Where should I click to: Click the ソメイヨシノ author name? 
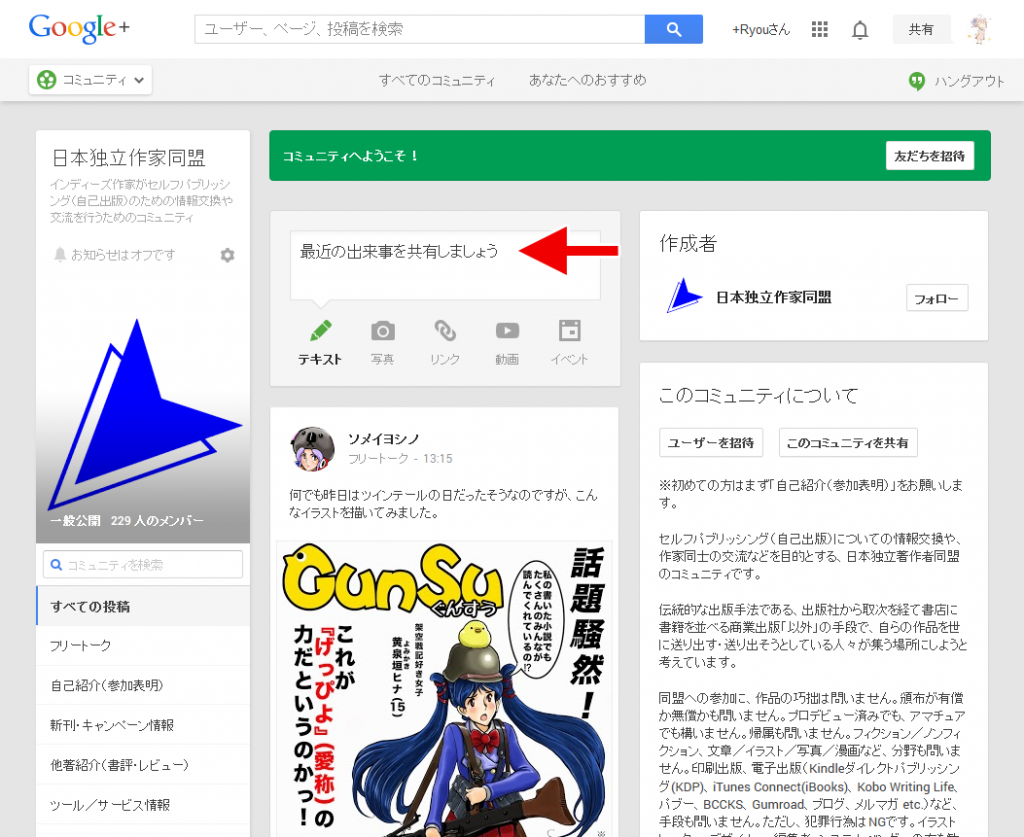(383, 439)
